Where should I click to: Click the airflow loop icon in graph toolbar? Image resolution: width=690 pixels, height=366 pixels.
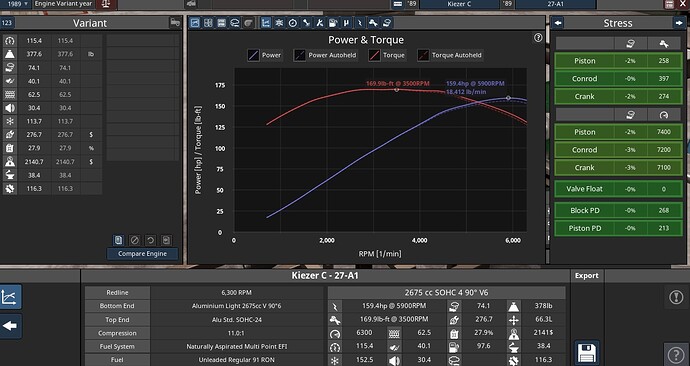click(x=235, y=23)
